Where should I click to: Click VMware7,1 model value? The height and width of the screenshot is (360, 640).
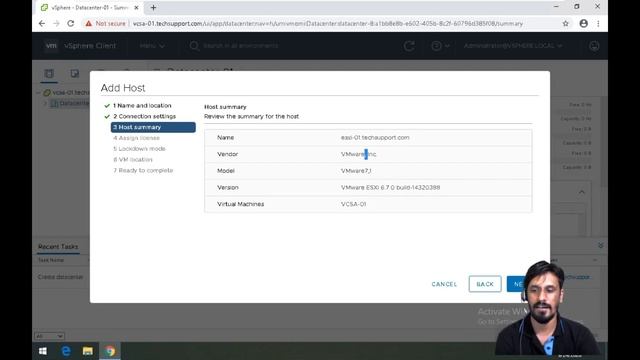point(356,171)
